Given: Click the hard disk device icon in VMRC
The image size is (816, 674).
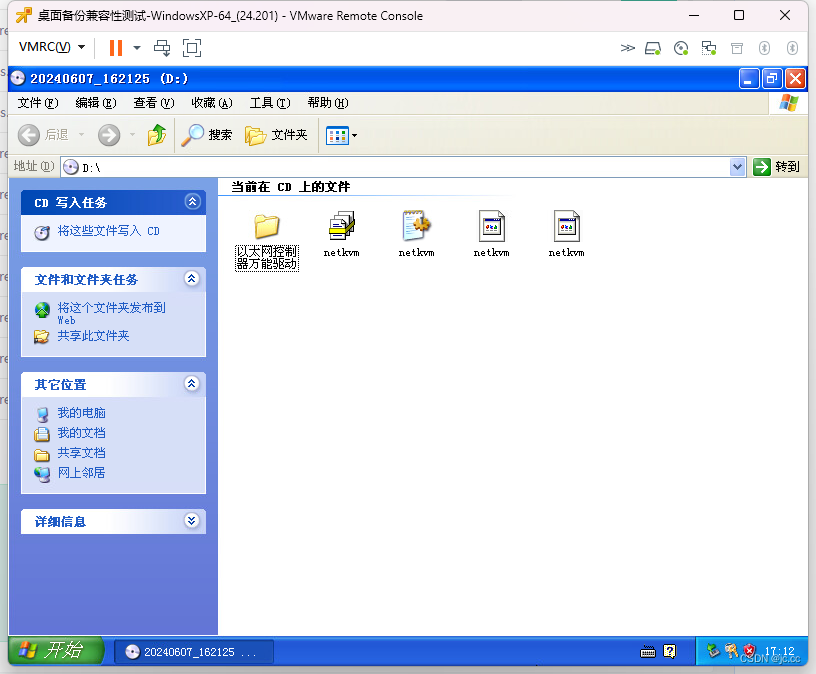Looking at the screenshot, I should pos(653,48).
